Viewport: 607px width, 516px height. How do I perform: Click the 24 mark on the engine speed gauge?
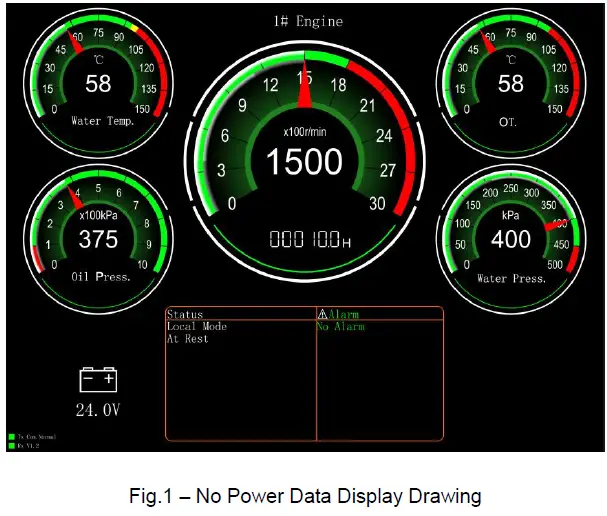[384, 136]
